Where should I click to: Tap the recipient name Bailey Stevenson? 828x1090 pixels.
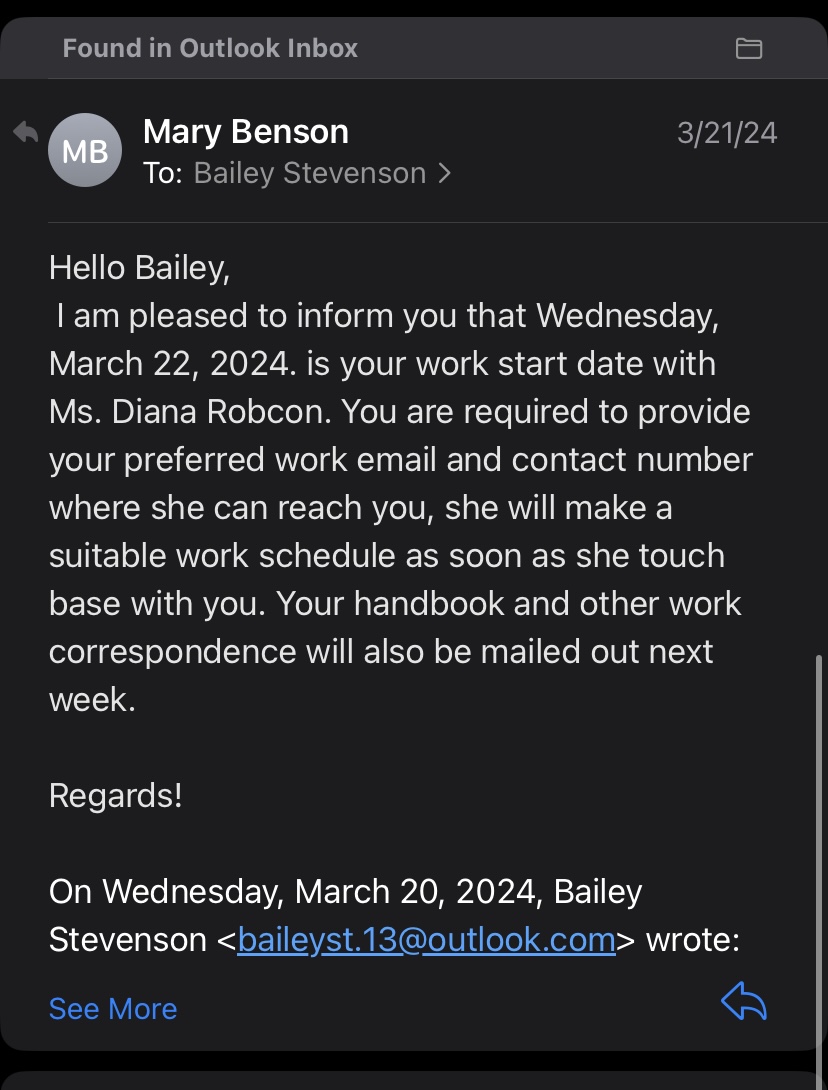(x=309, y=173)
